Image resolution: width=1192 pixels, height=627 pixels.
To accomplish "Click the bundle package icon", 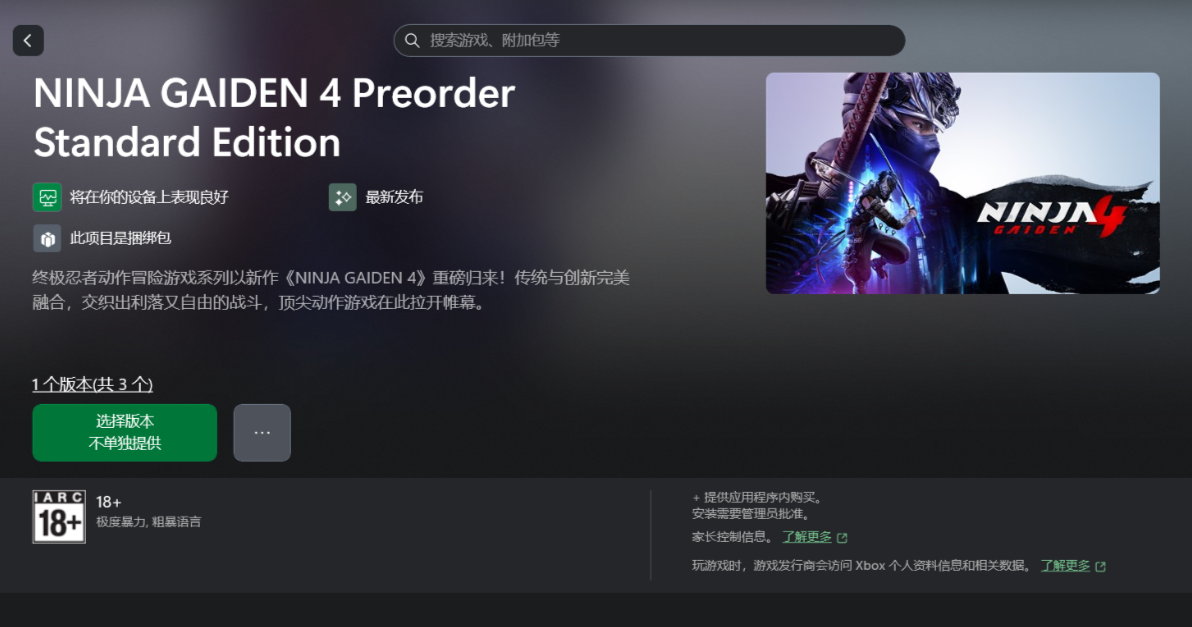I will [47, 239].
